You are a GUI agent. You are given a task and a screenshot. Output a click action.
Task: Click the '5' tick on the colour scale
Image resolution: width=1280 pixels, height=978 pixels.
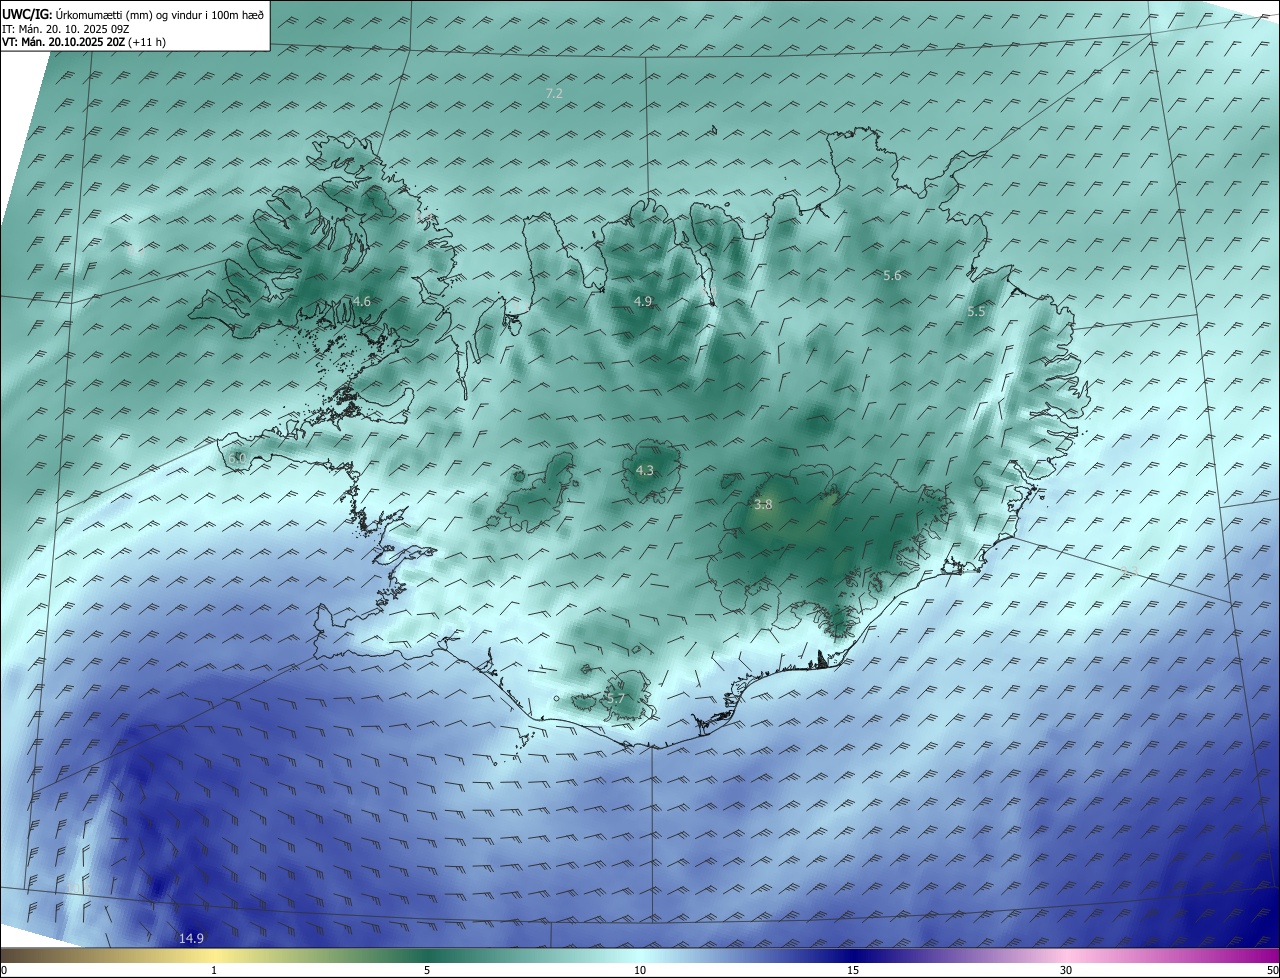pyautogui.click(x=427, y=970)
